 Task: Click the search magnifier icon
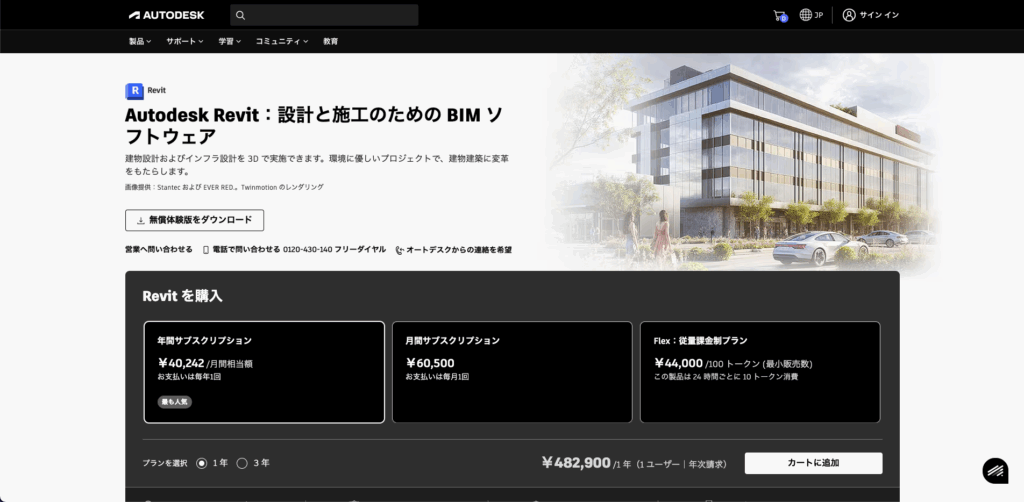pyautogui.click(x=240, y=15)
